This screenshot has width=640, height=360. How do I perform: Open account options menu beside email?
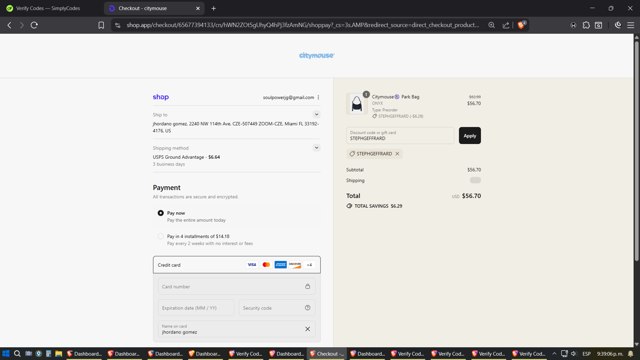(318, 97)
